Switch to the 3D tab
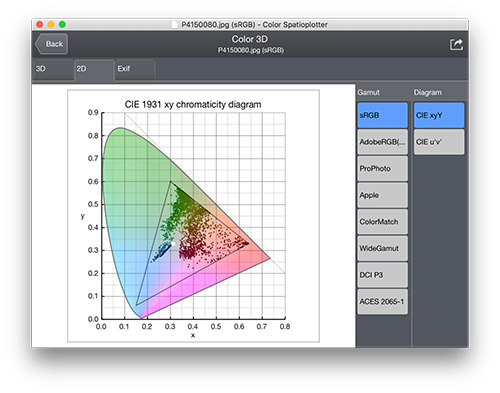 pos(53,70)
